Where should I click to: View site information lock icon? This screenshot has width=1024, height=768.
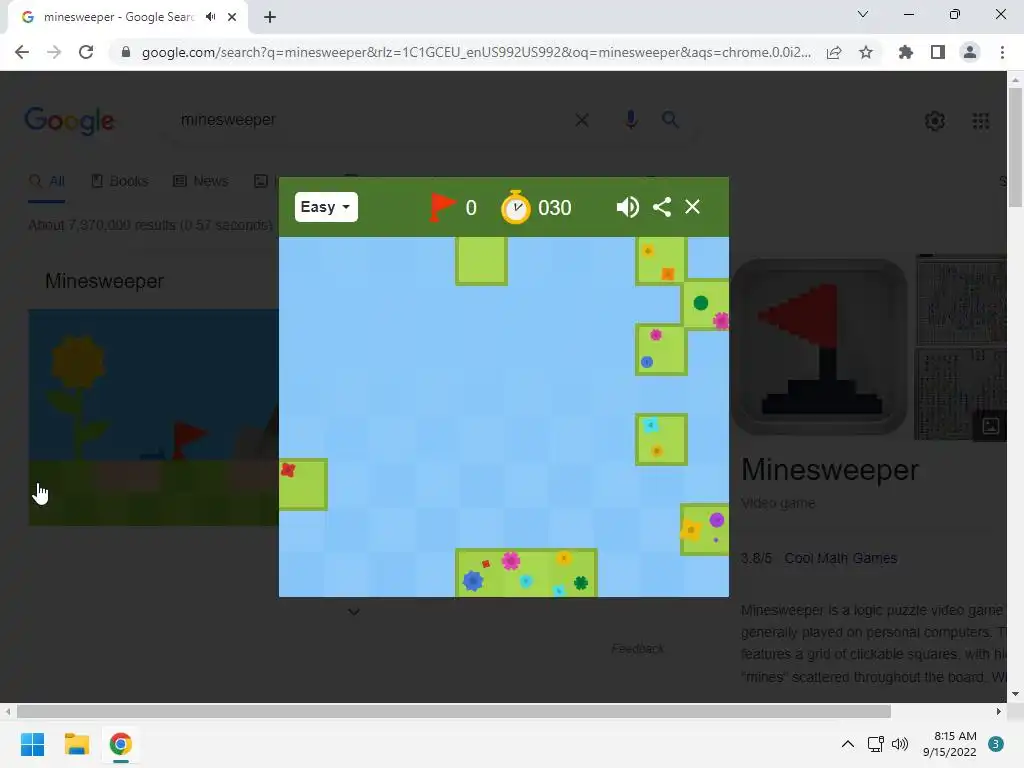click(125, 52)
